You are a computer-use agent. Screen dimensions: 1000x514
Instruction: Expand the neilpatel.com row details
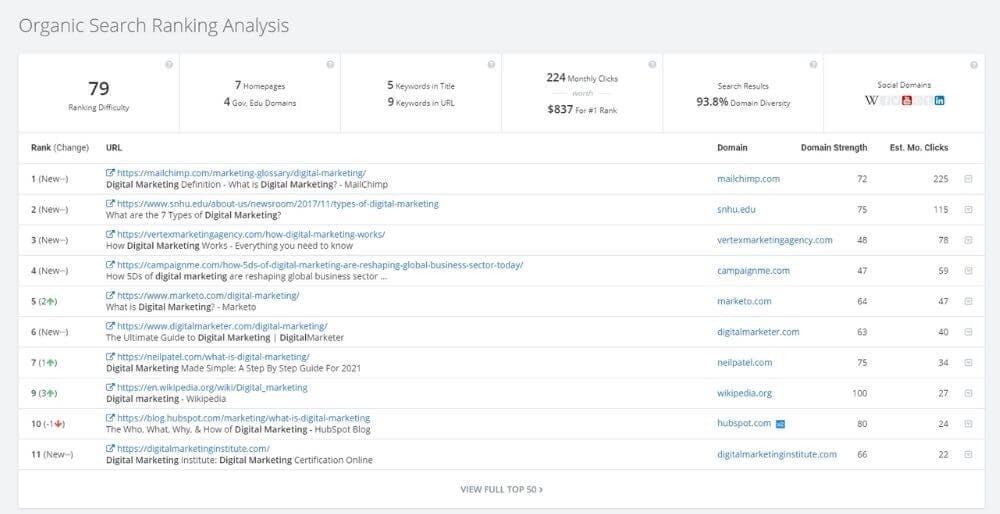pyautogui.click(x=968, y=362)
